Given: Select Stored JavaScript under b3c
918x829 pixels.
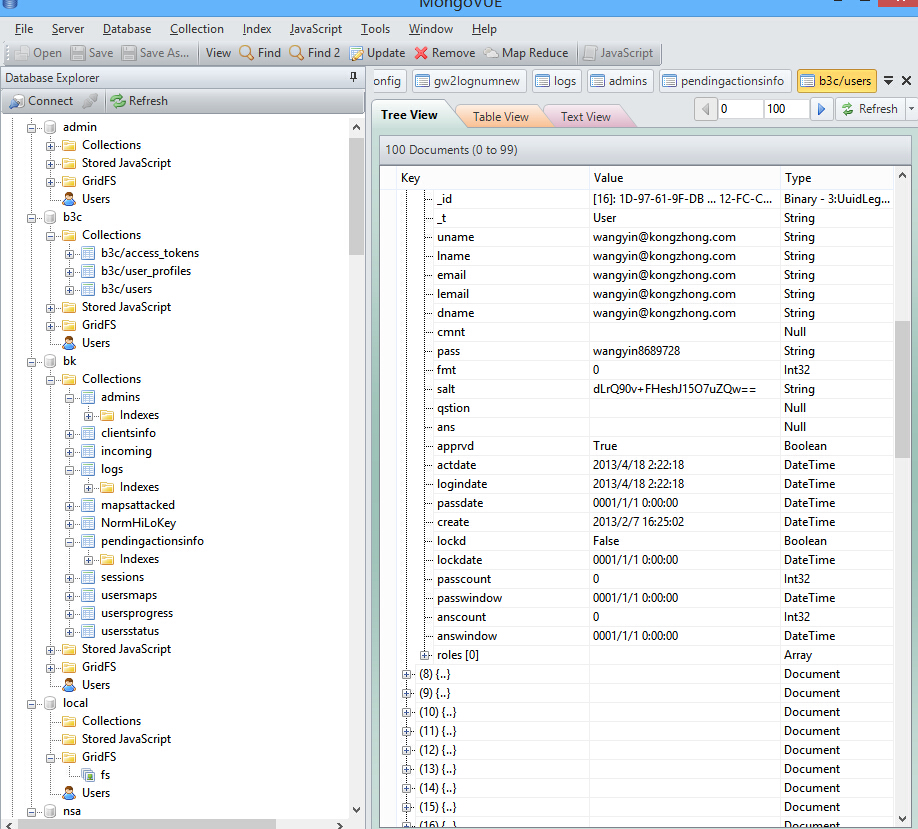Looking at the screenshot, I should point(126,307).
